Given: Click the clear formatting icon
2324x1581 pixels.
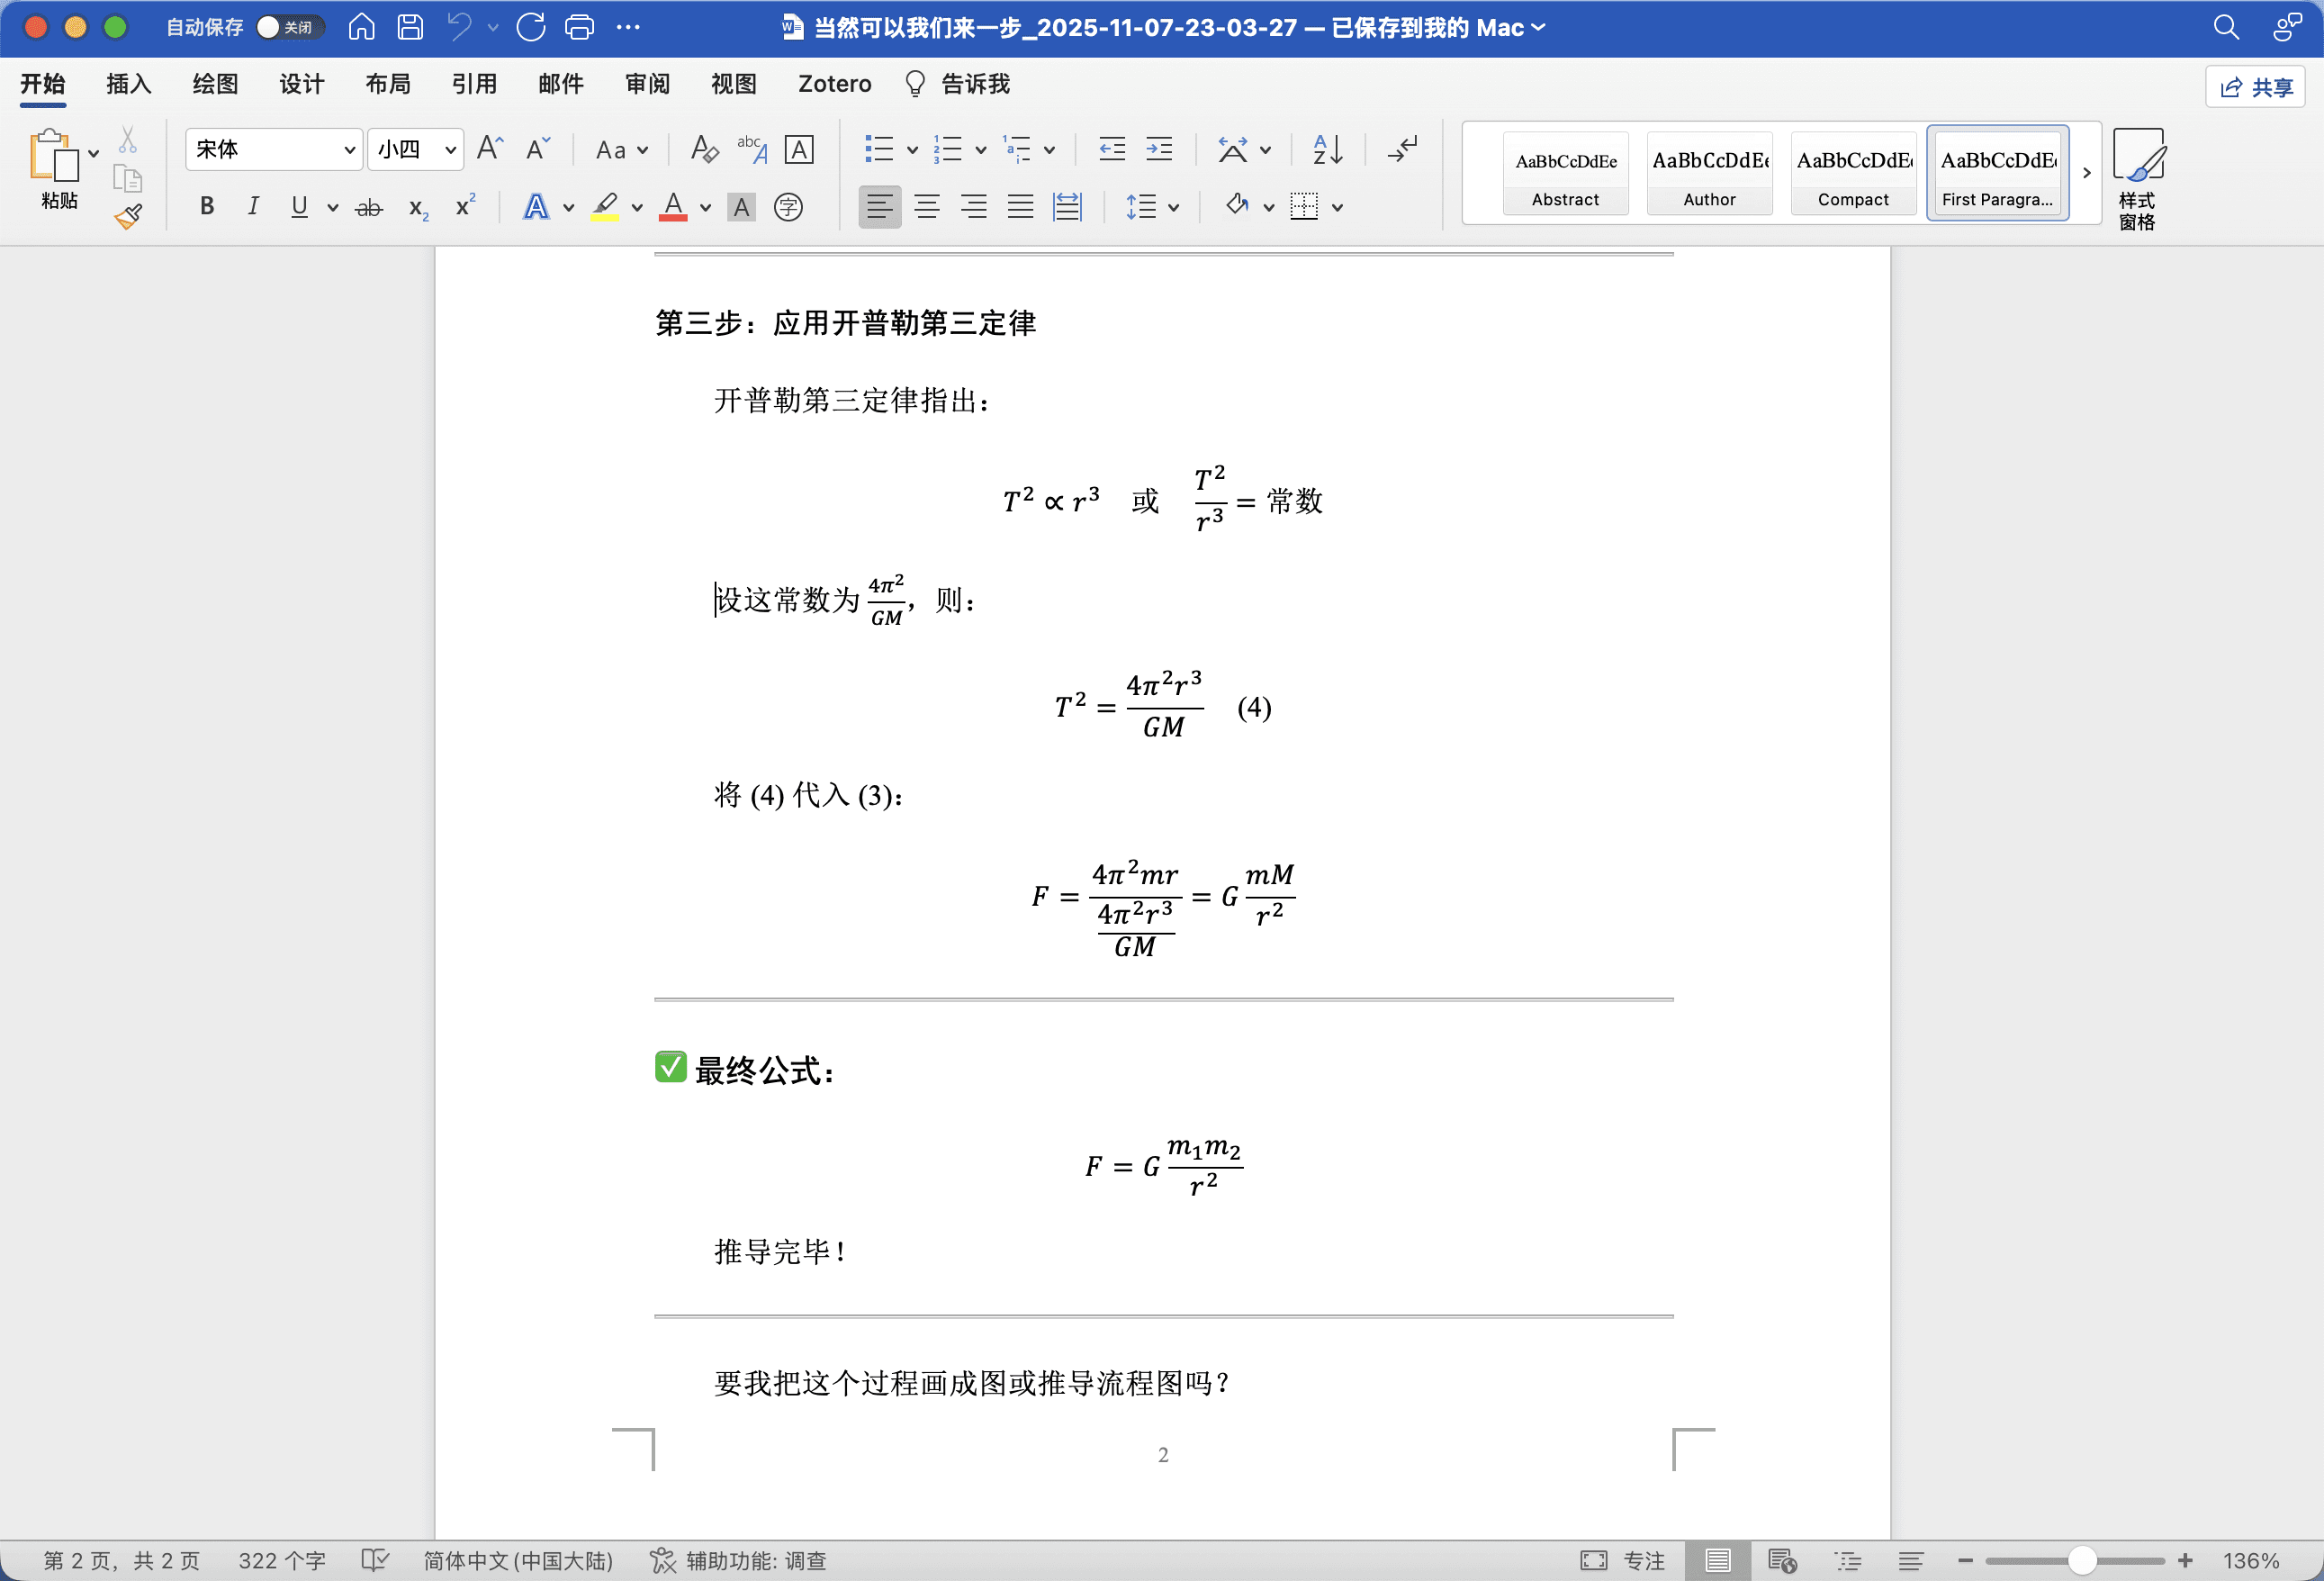Looking at the screenshot, I should [704, 149].
